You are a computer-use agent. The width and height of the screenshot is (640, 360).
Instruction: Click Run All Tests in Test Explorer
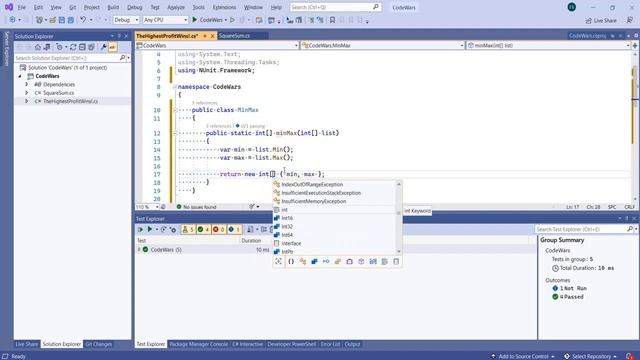coord(140,229)
